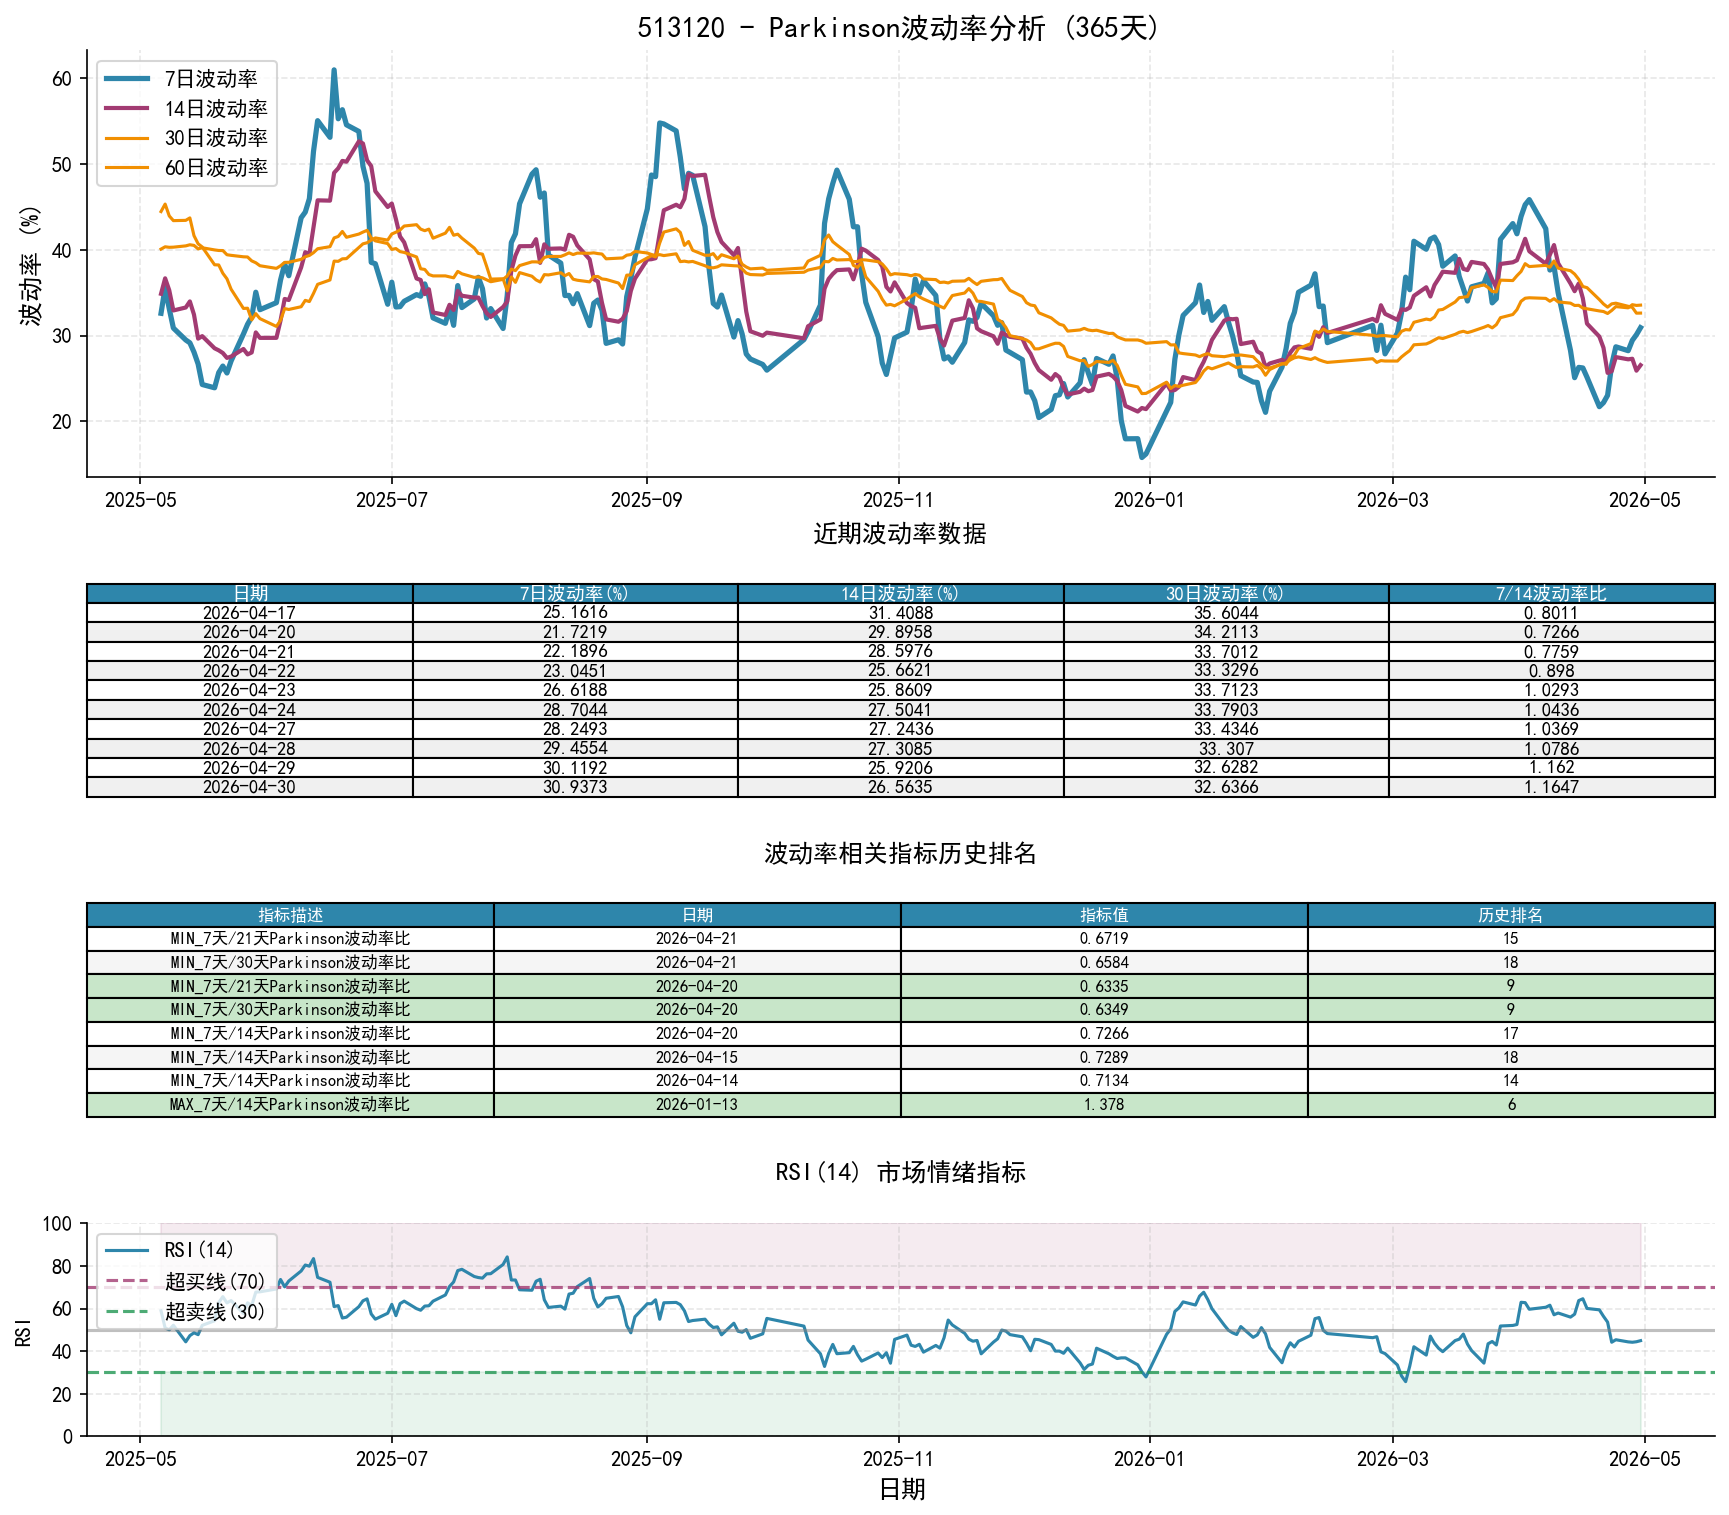Select the 超卖线(30) legend entry
The image size is (1729, 1515).
tap(185, 1312)
